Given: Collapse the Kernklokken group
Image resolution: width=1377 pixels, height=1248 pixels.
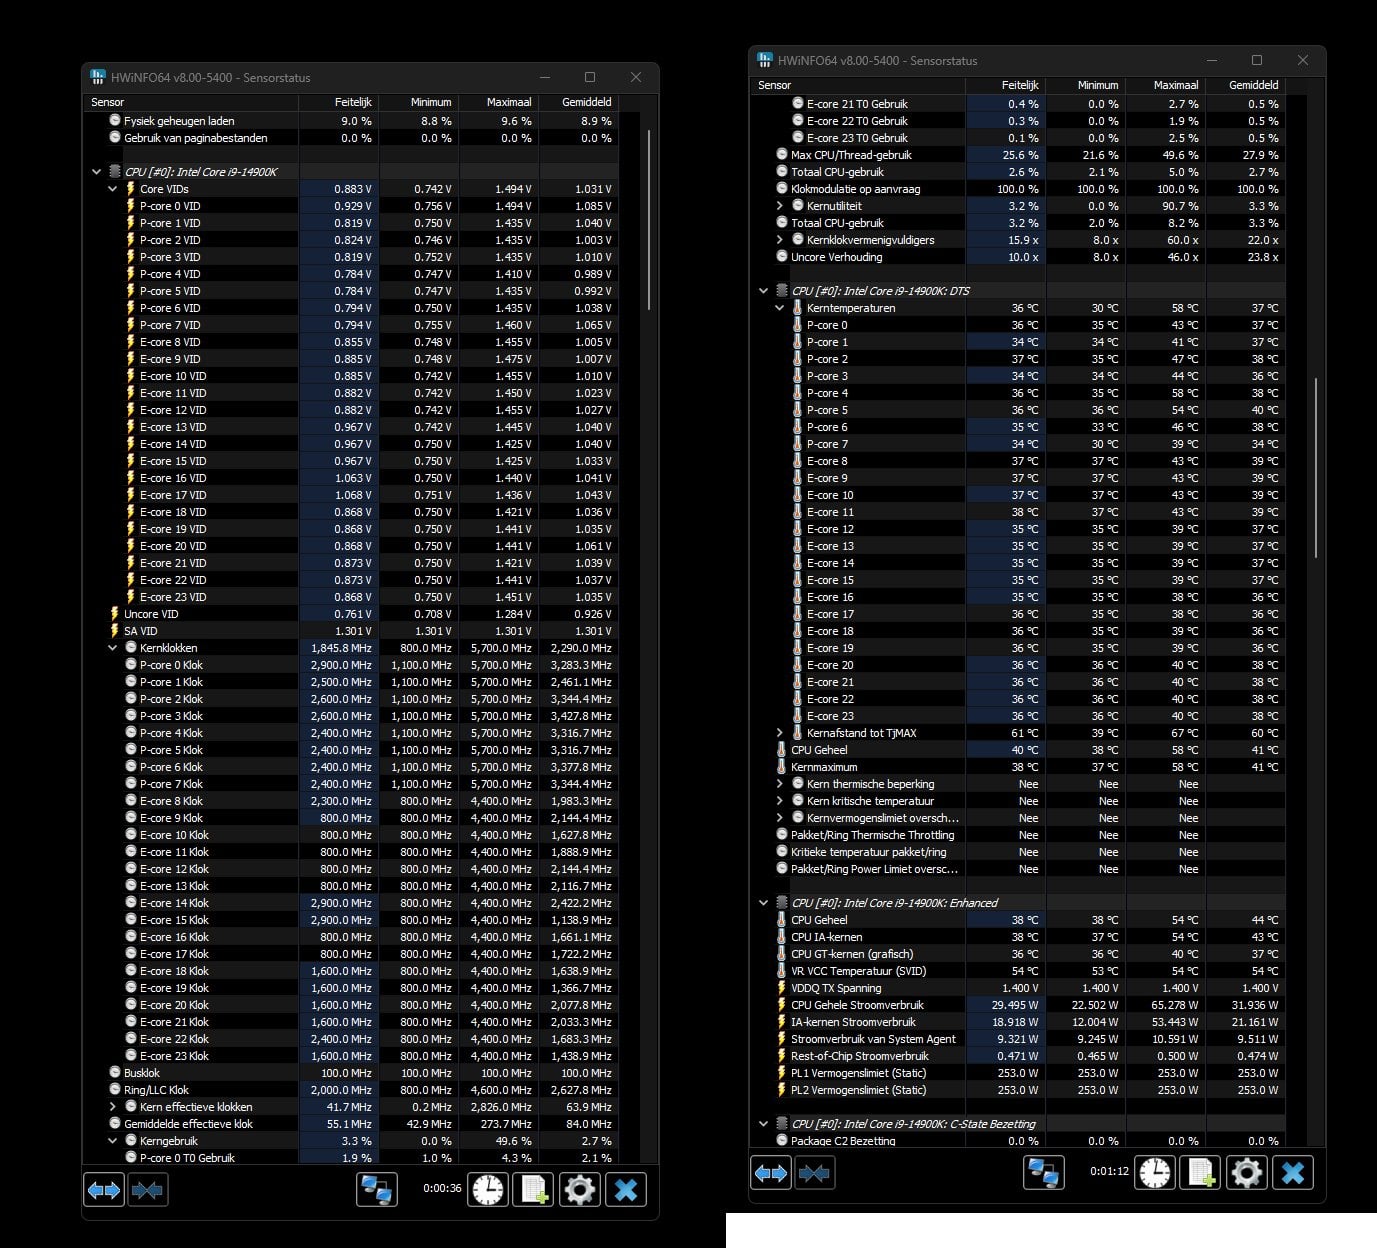Looking at the screenshot, I should click(x=113, y=648).
